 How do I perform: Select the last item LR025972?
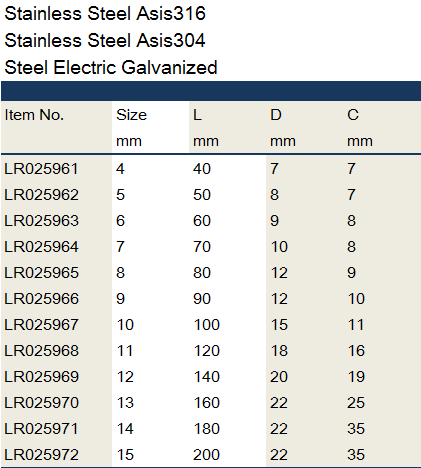[x=41, y=455]
